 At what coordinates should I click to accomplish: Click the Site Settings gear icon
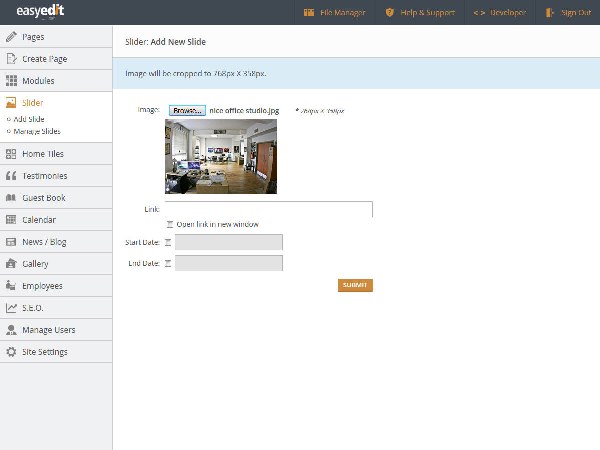pos(11,352)
